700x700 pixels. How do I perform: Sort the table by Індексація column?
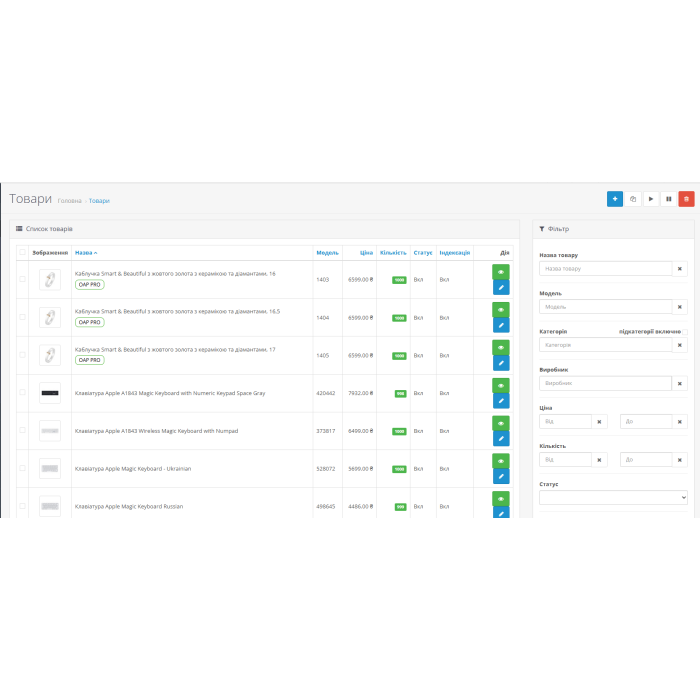point(454,253)
